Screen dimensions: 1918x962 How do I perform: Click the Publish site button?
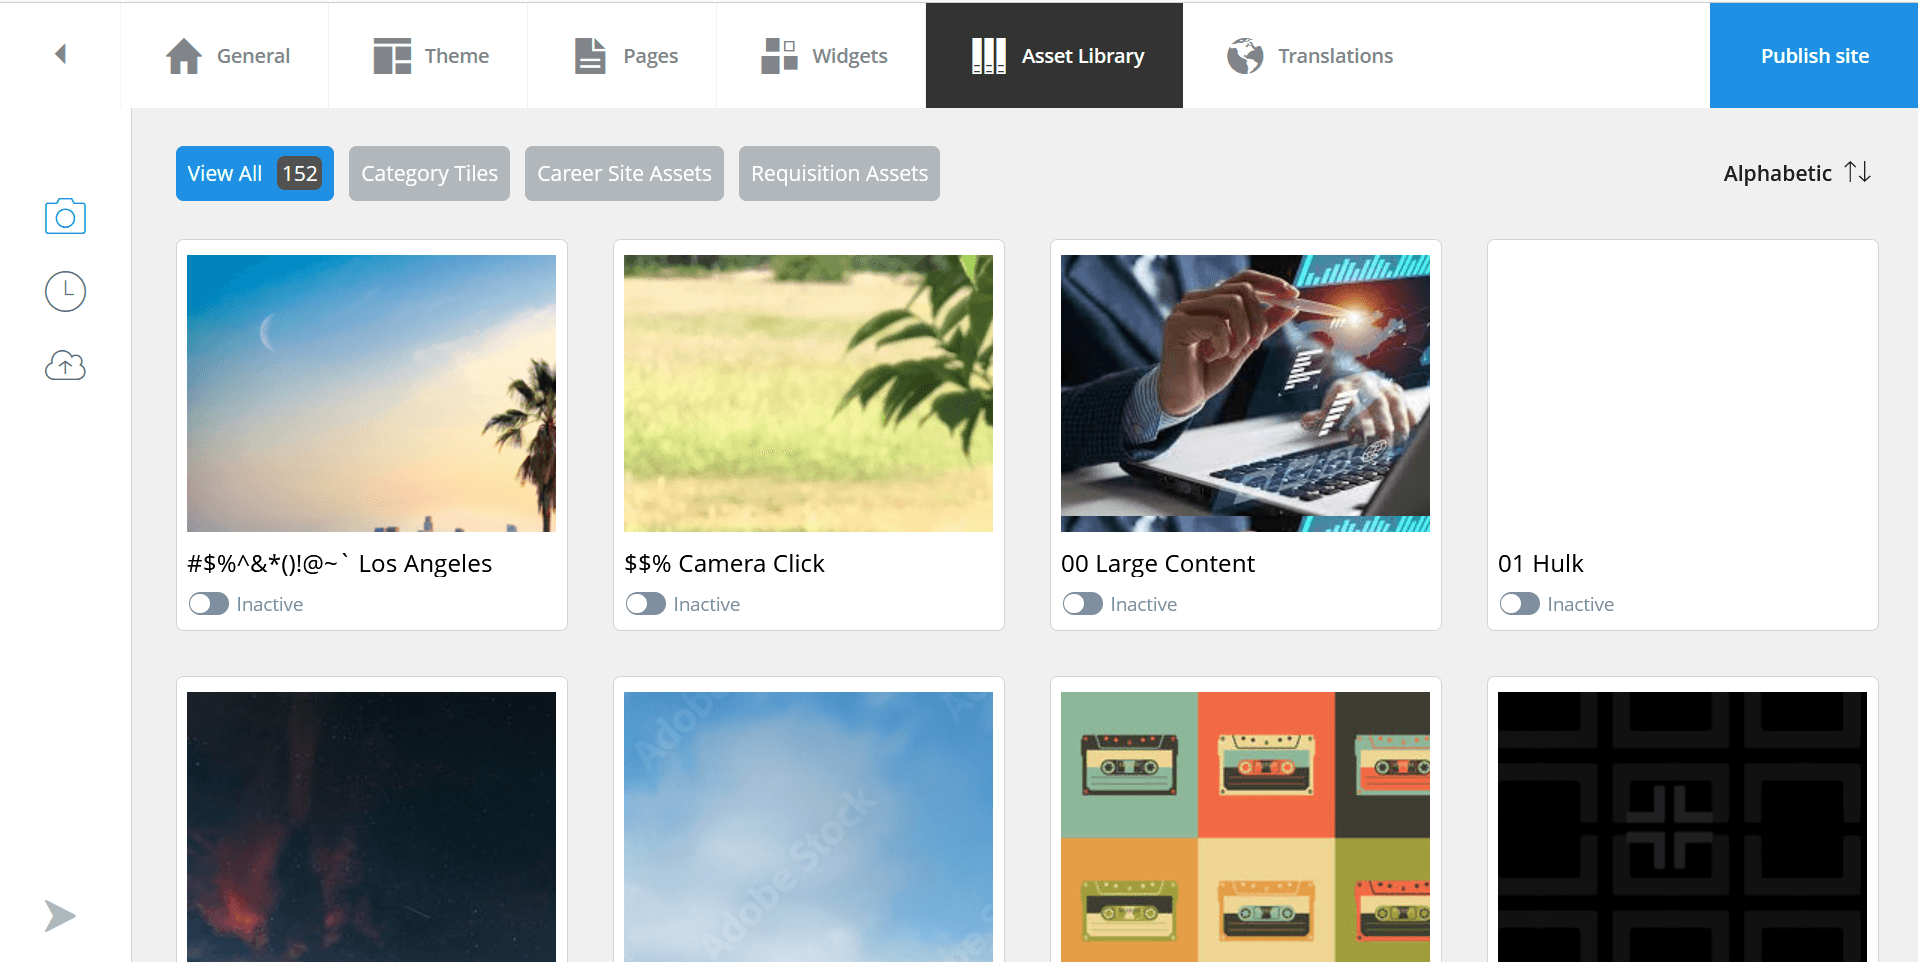tap(1814, 56)
